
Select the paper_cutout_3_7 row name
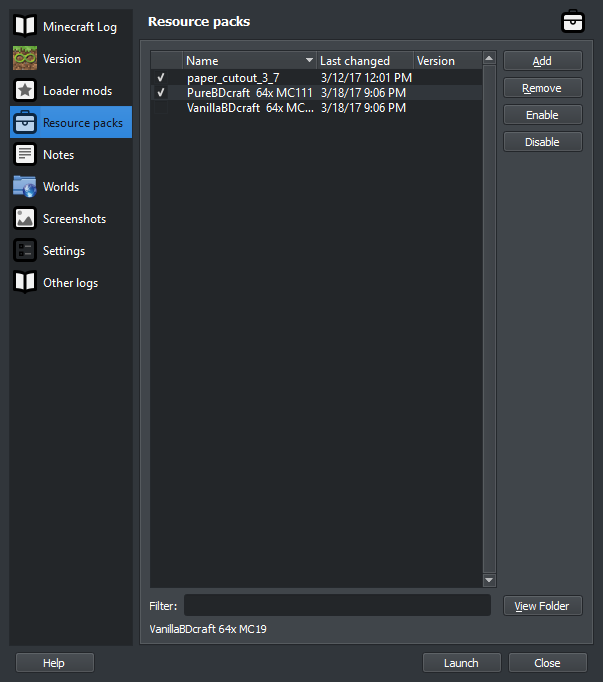pos(233,78)
